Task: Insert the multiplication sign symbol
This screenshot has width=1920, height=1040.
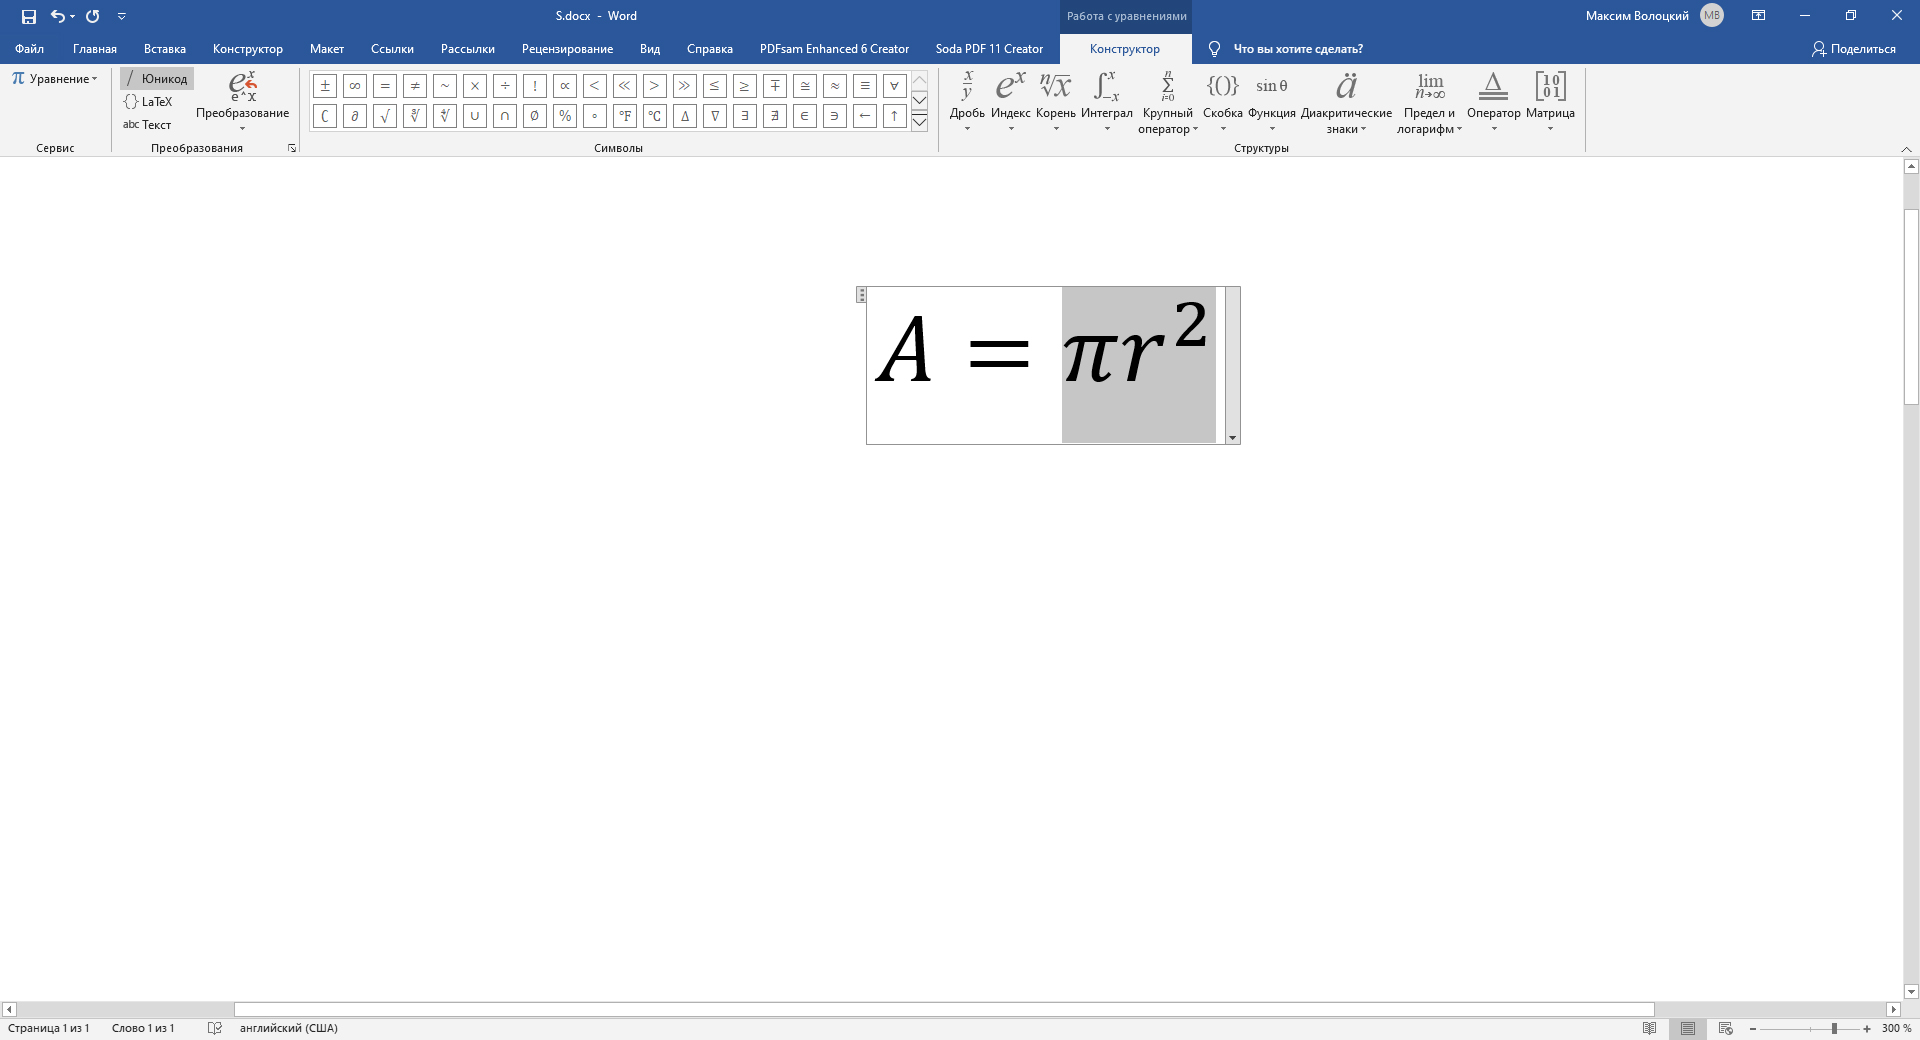Action: click(475, 86)
